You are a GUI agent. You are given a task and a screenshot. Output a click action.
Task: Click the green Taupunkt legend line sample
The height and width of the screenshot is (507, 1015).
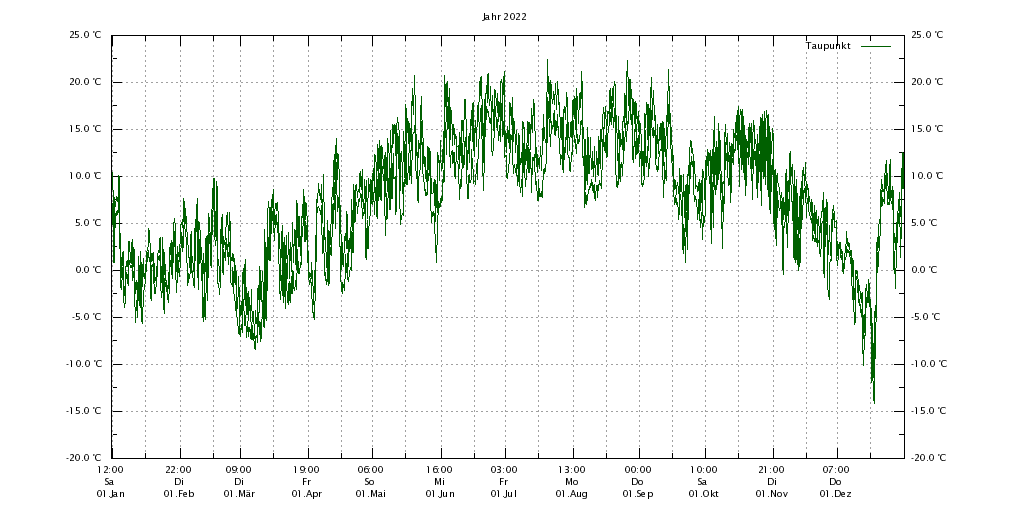[876, 47]
